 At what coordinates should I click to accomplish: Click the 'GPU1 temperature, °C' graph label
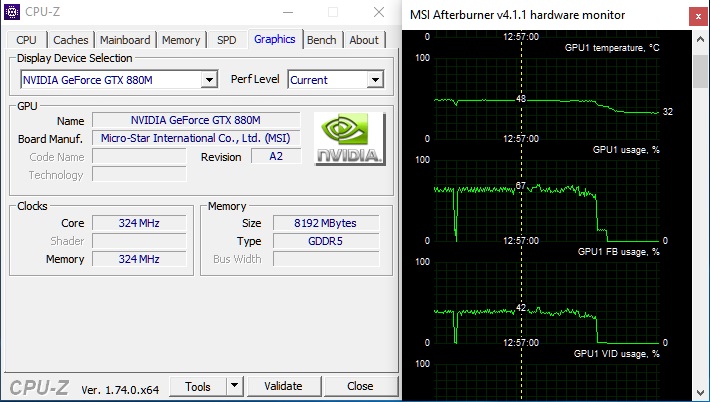click(x=612, y=48)
